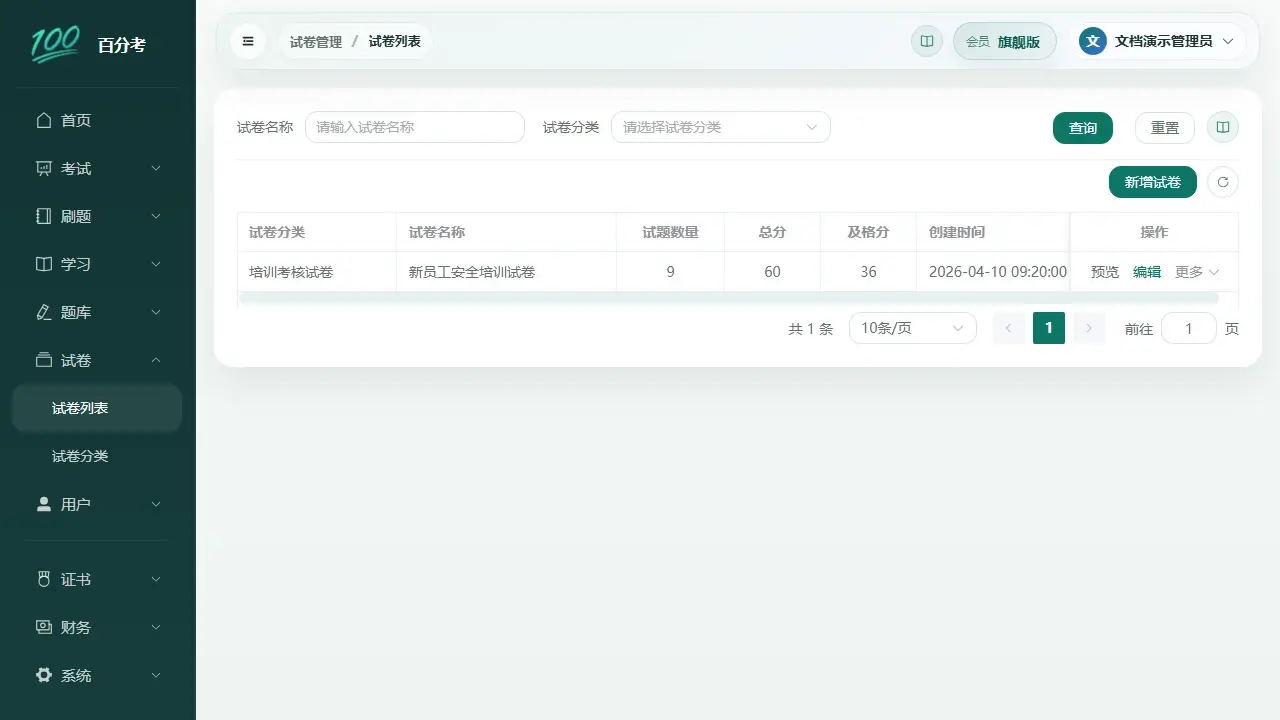Expand the 学习 menu chevron
Viewport: 1280px width, 720px height.
click(156, 264)
